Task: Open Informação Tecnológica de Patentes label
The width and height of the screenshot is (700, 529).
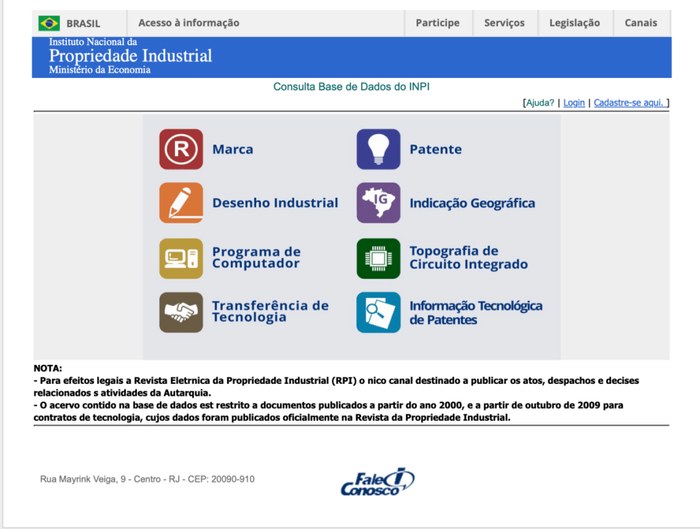Action: [x=476, y=312]
